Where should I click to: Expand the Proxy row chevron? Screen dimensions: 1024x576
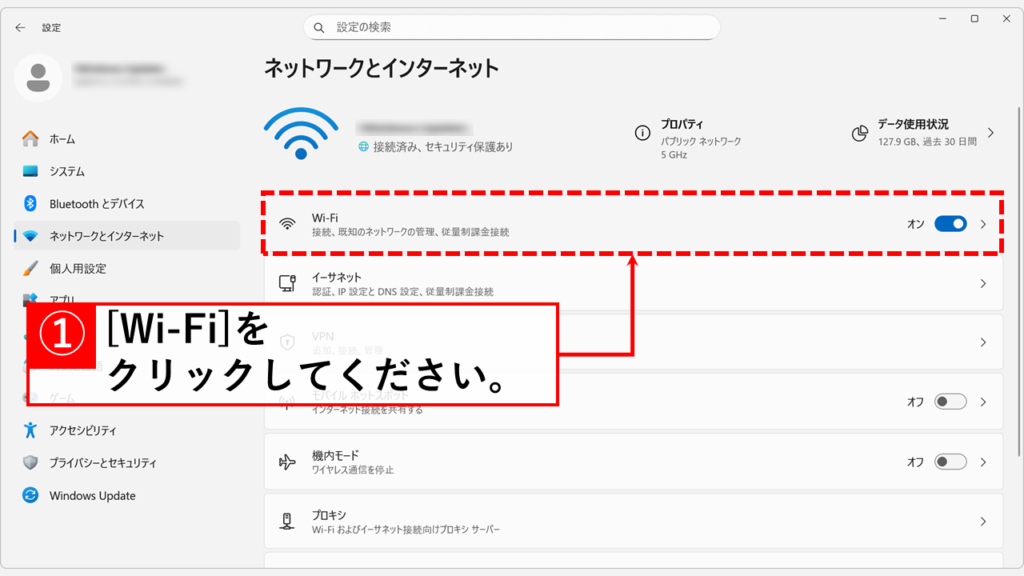tap(983, 522)
